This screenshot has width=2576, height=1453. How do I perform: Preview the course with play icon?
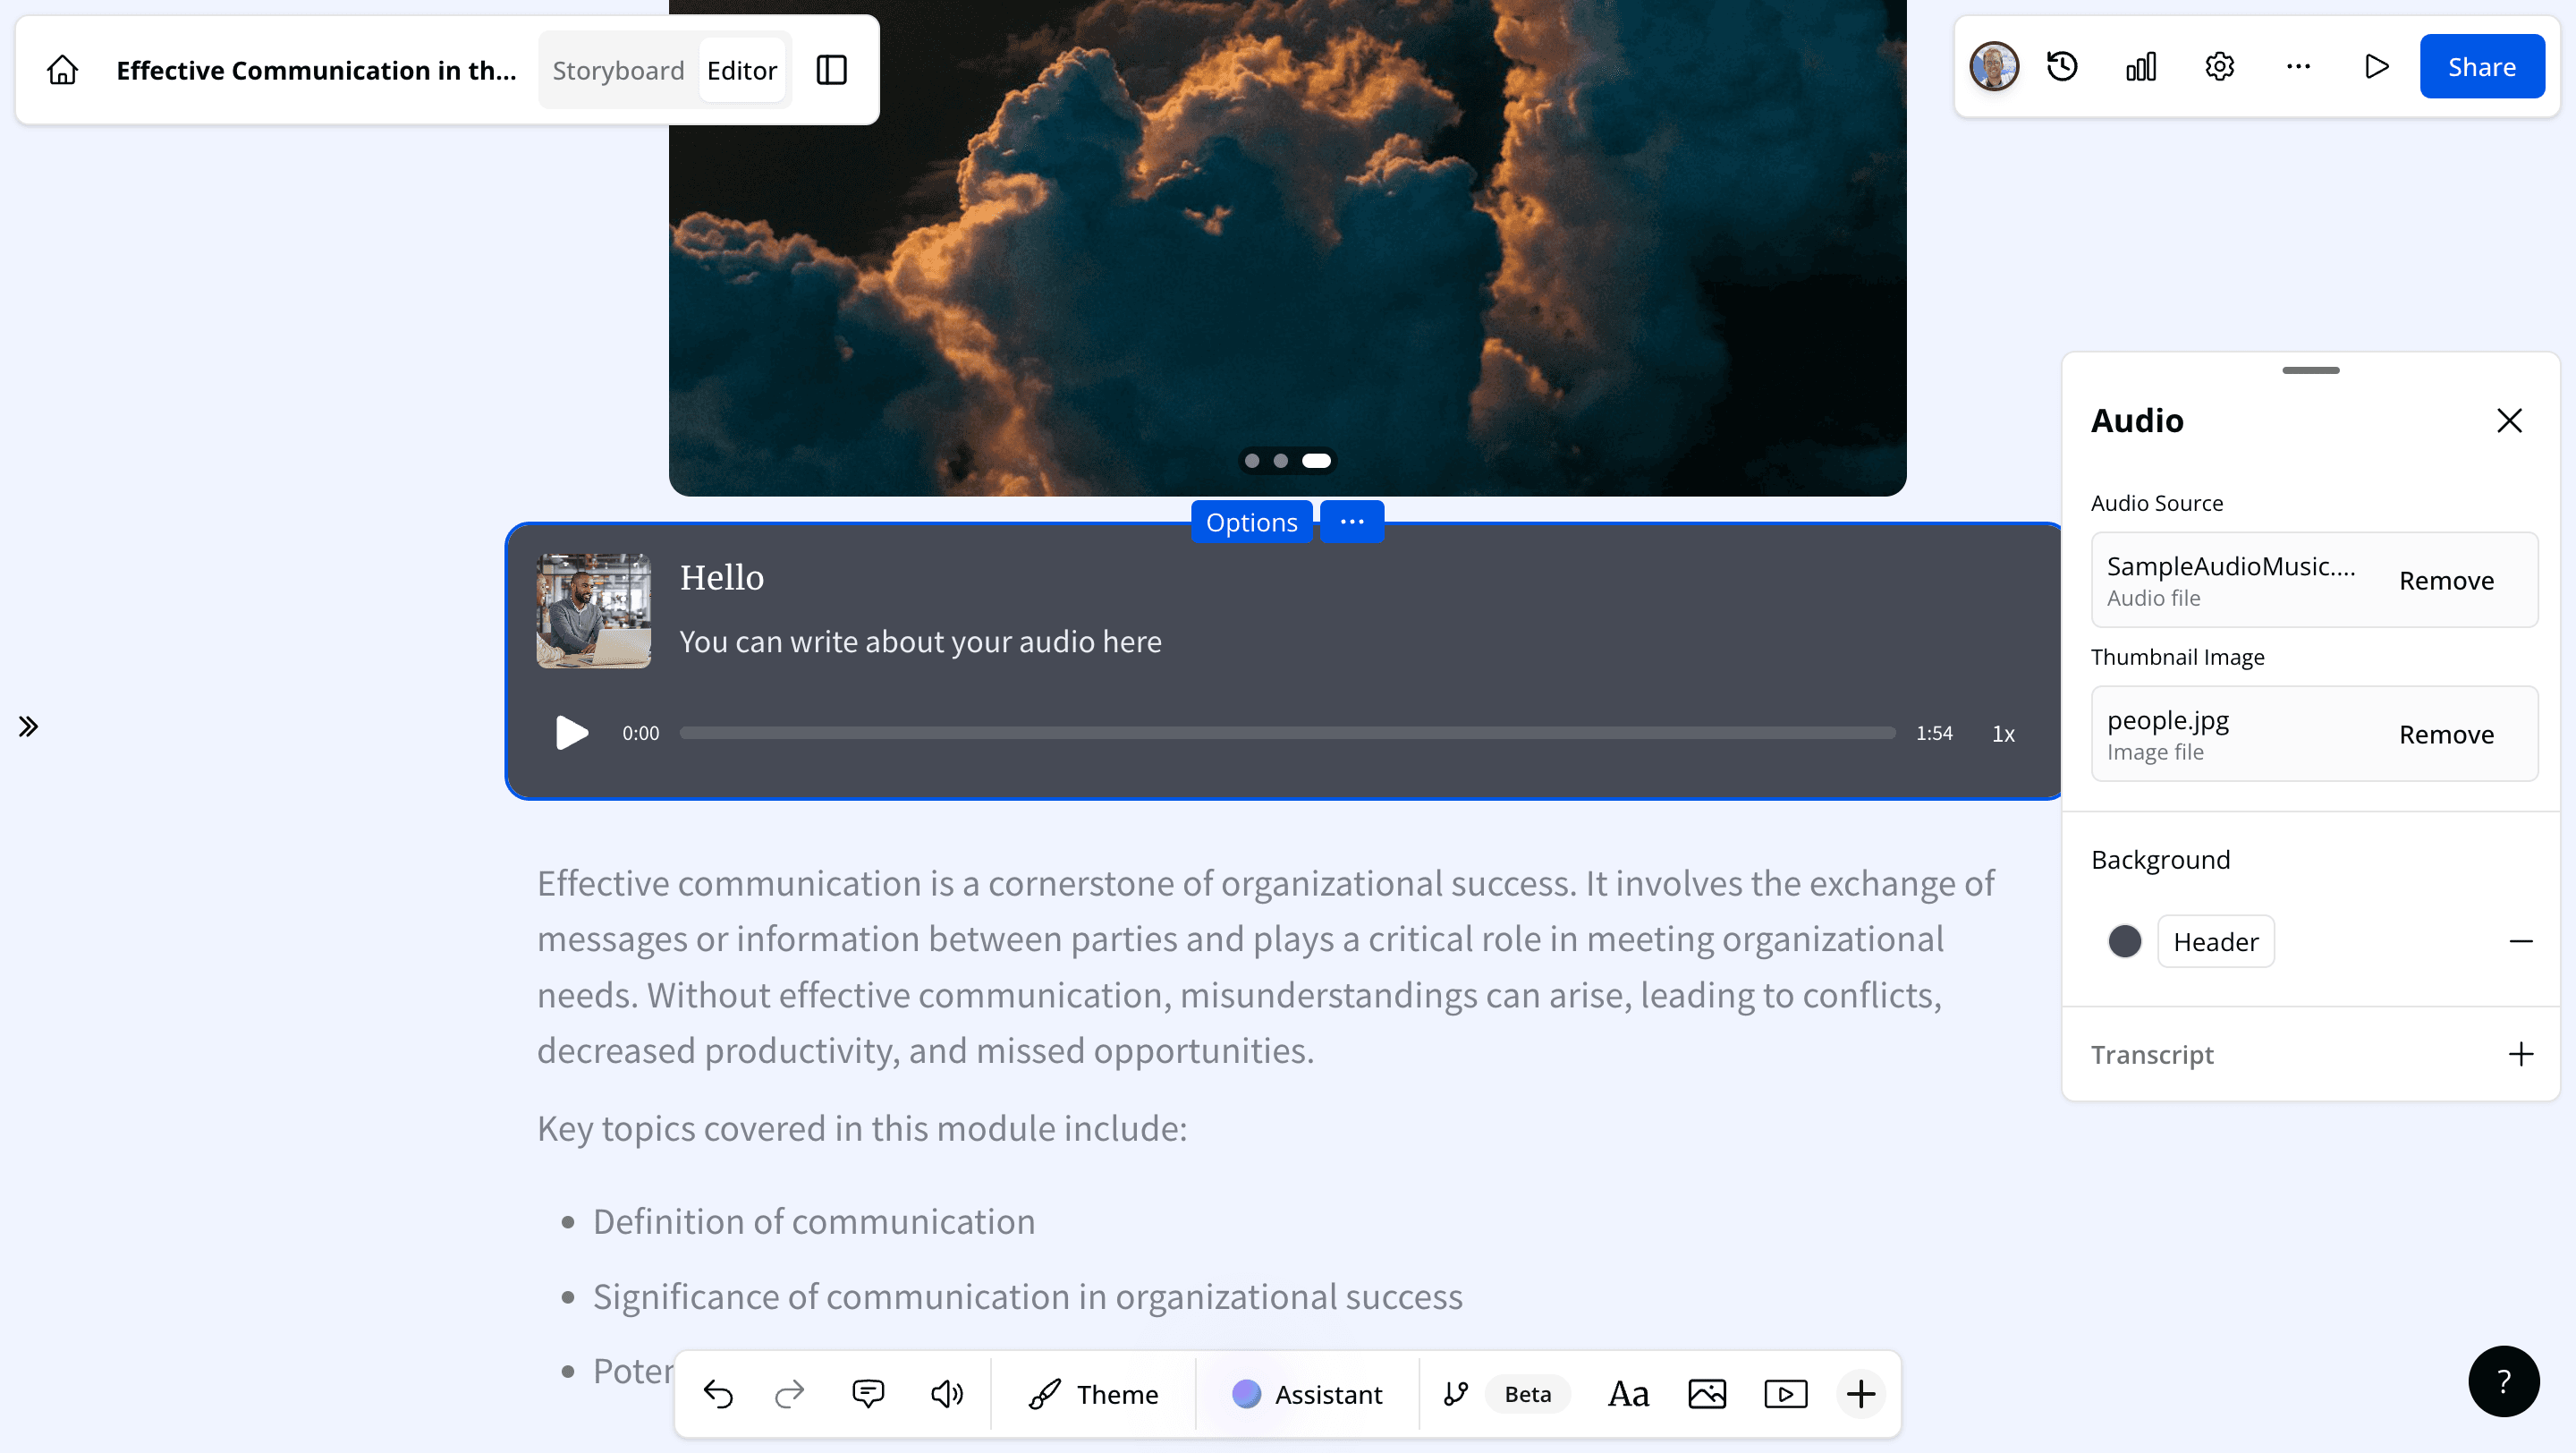click(x=2377, y=67)
